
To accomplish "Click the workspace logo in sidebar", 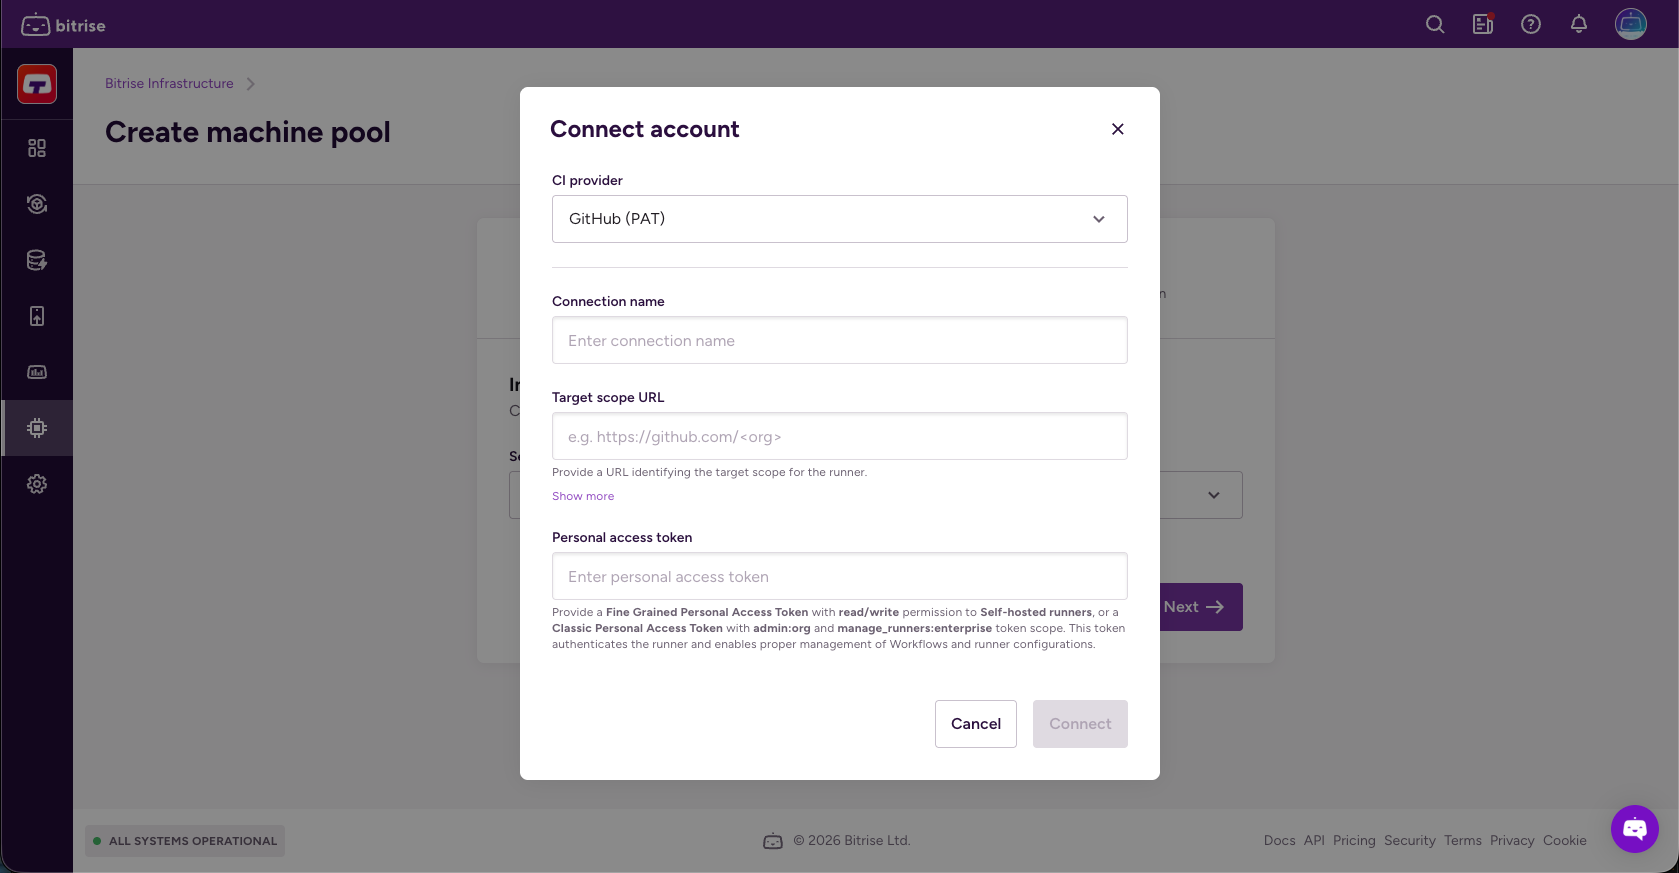I will coord(37,85).
